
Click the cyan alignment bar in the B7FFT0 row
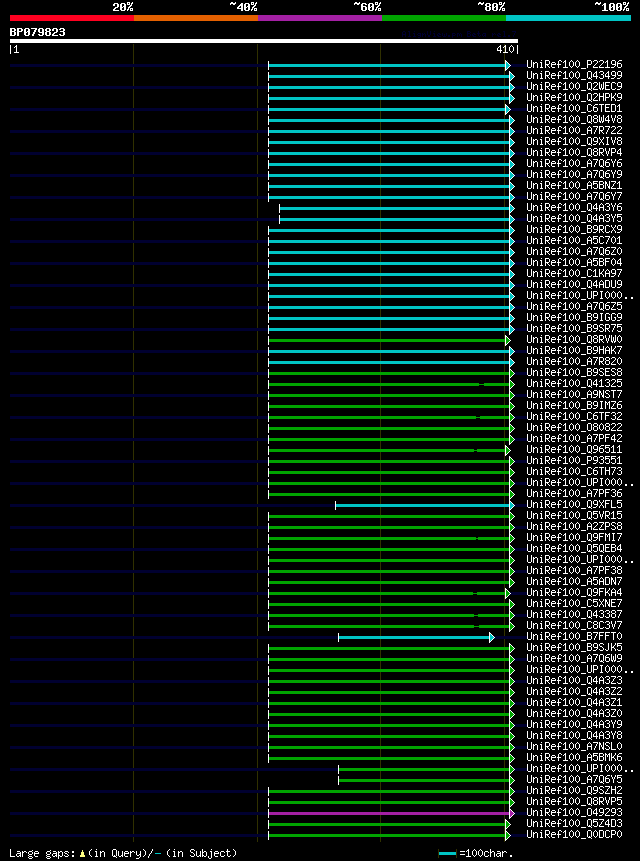point(416,637)
